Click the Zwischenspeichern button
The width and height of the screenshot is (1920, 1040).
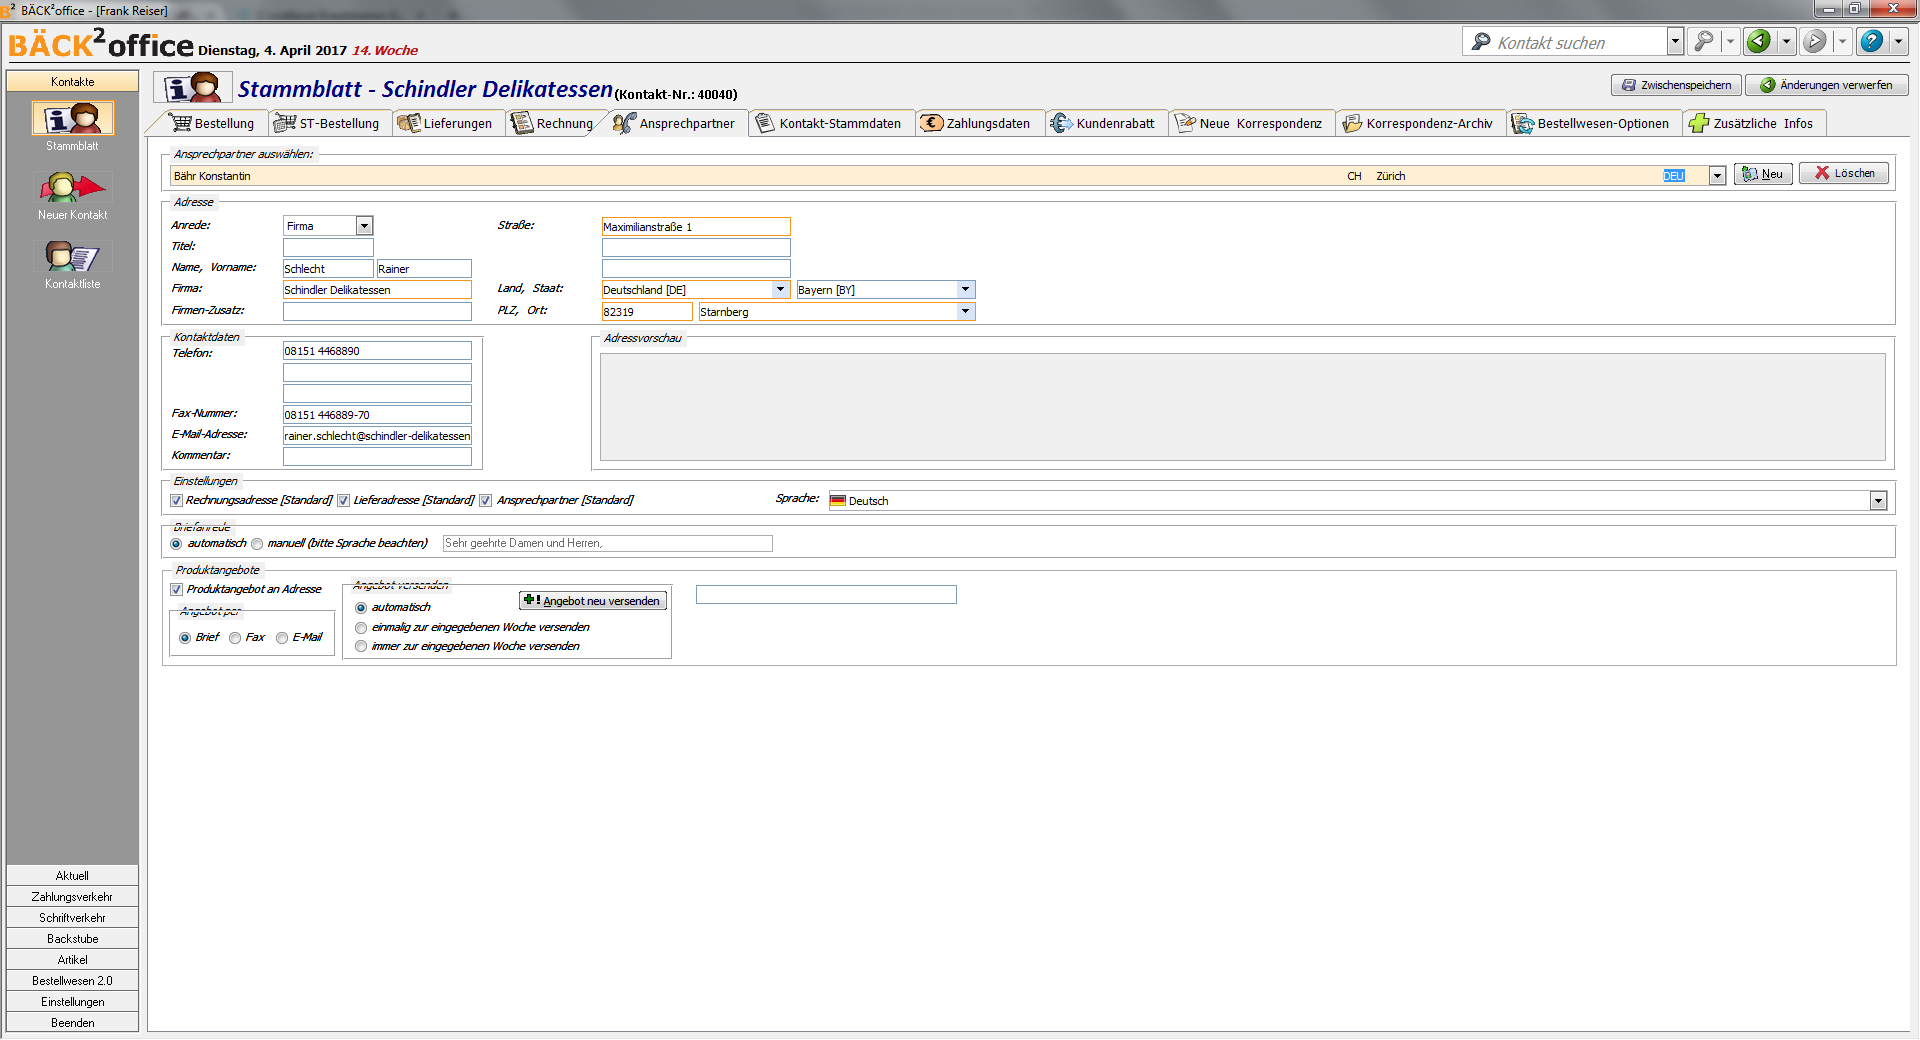[1676, 85]
